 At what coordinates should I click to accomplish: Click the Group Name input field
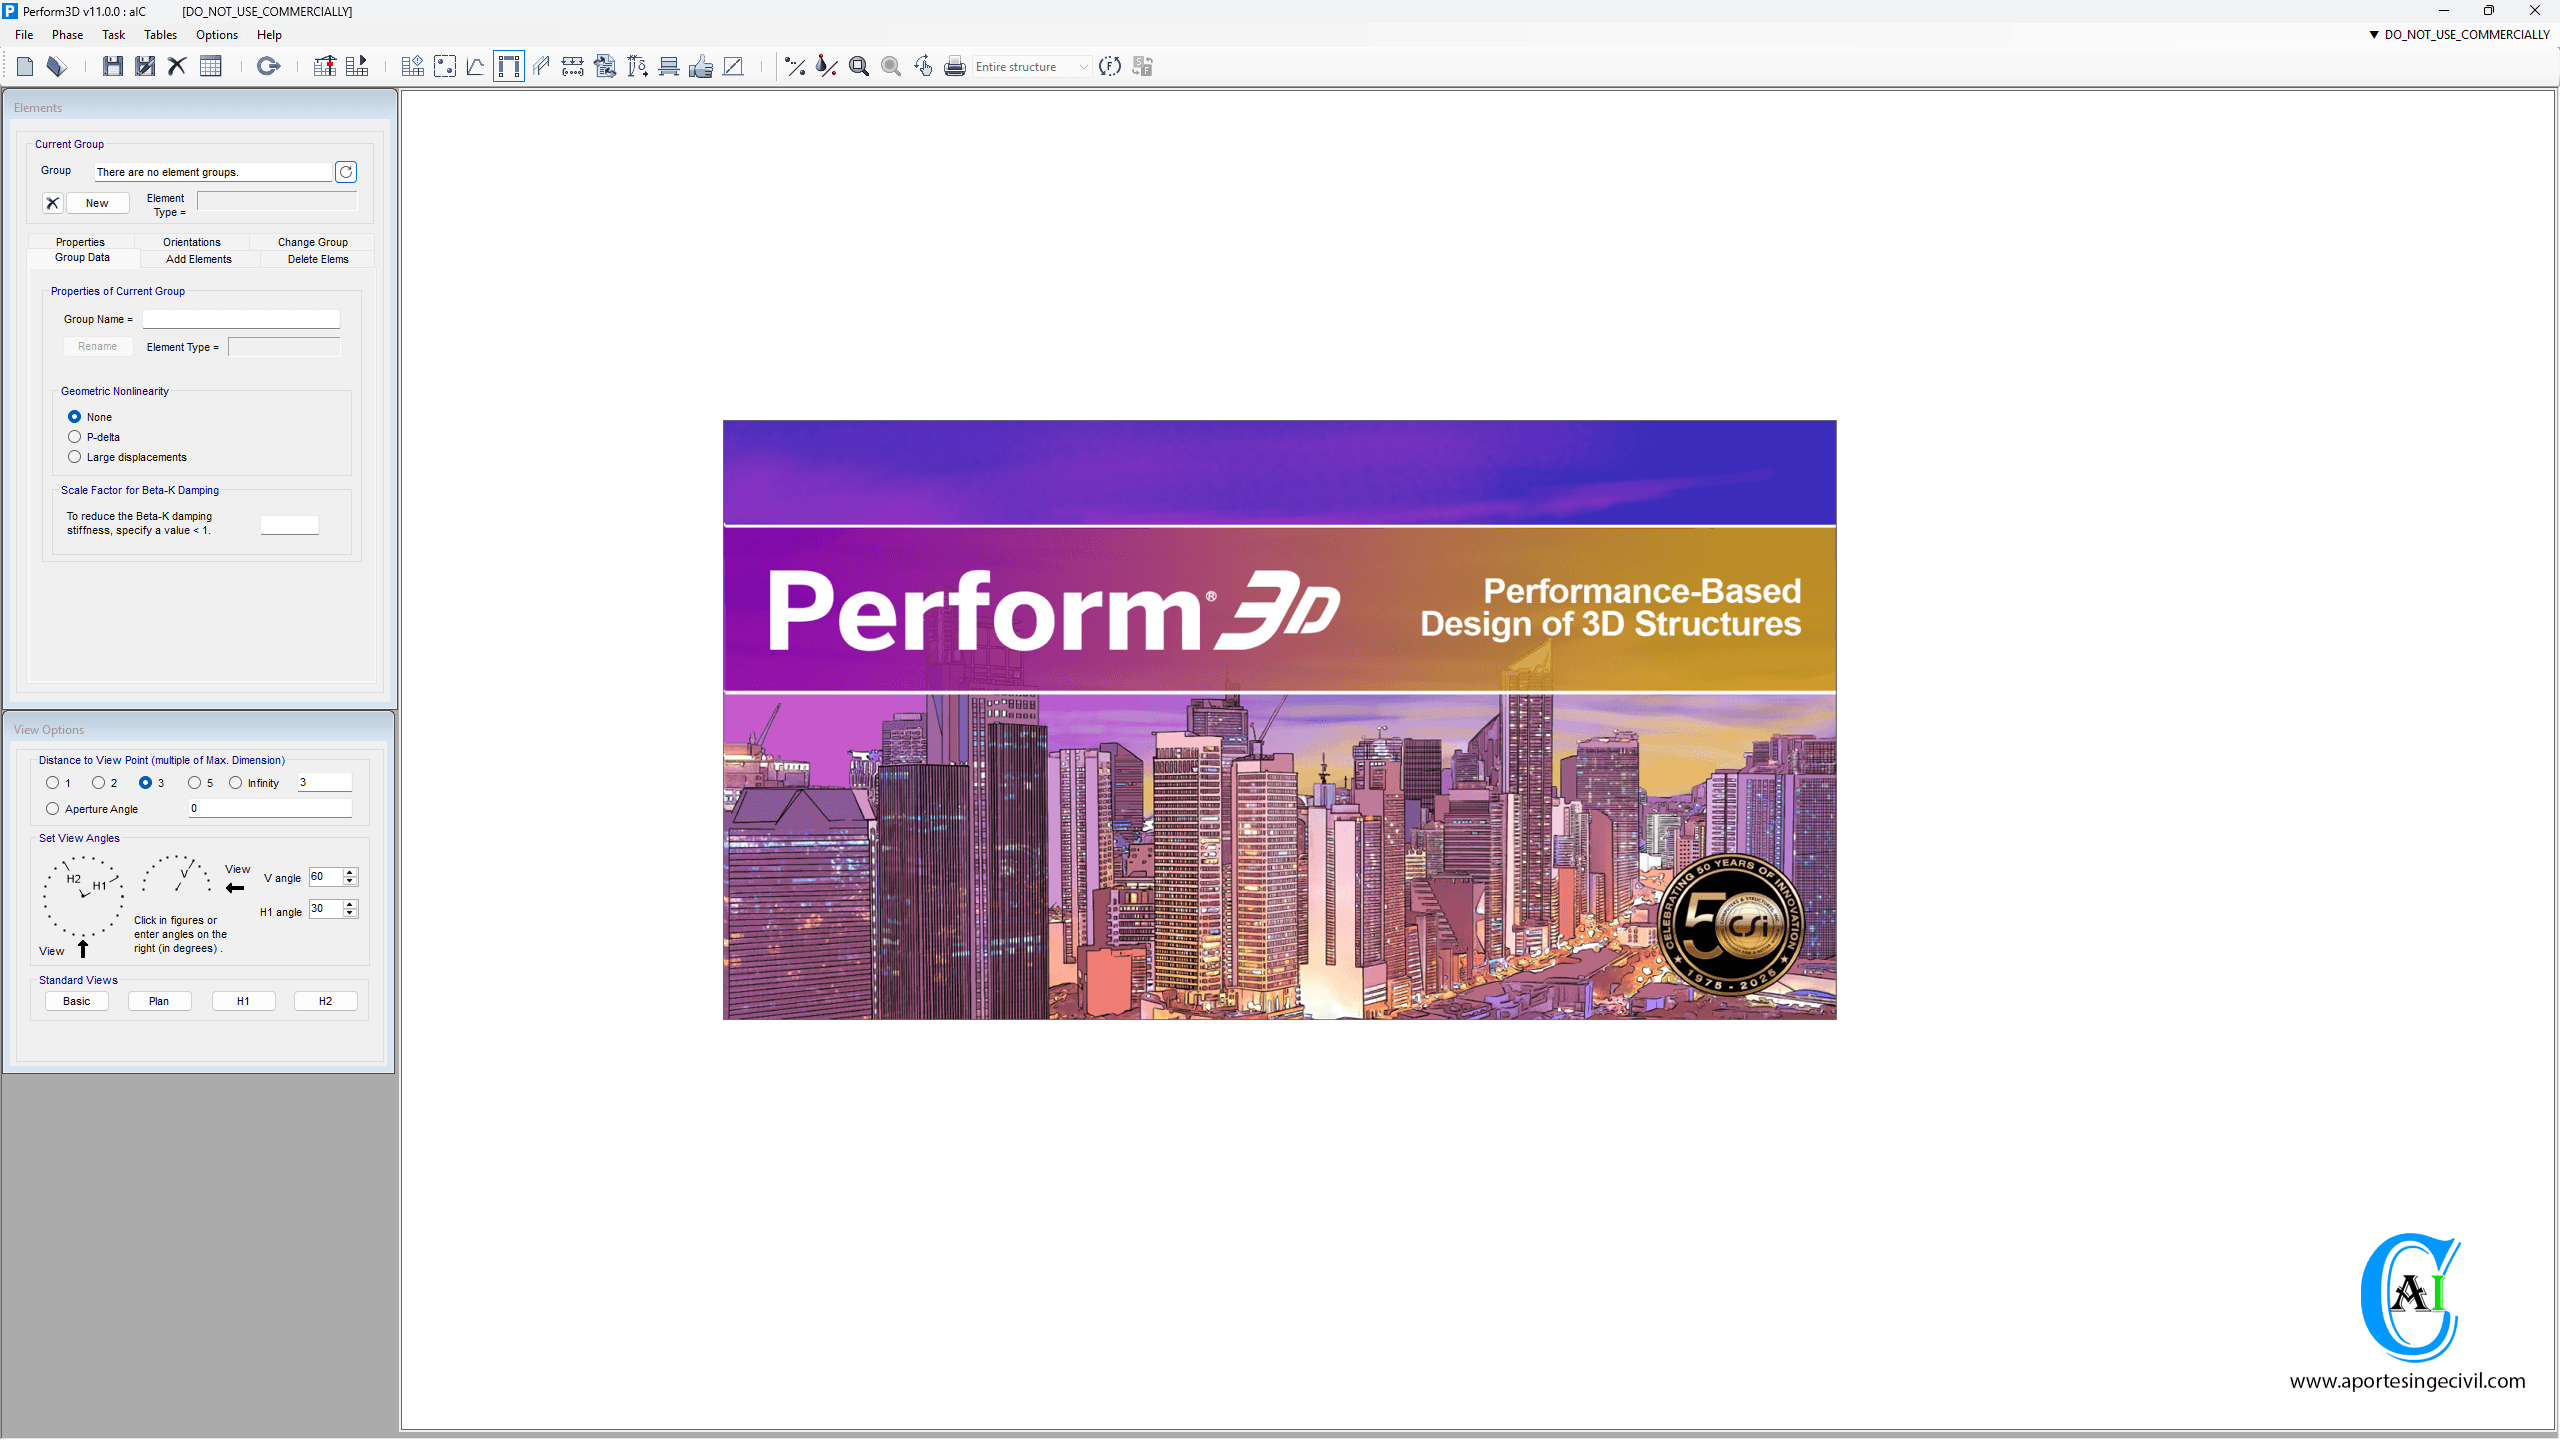tap(241, 319)
